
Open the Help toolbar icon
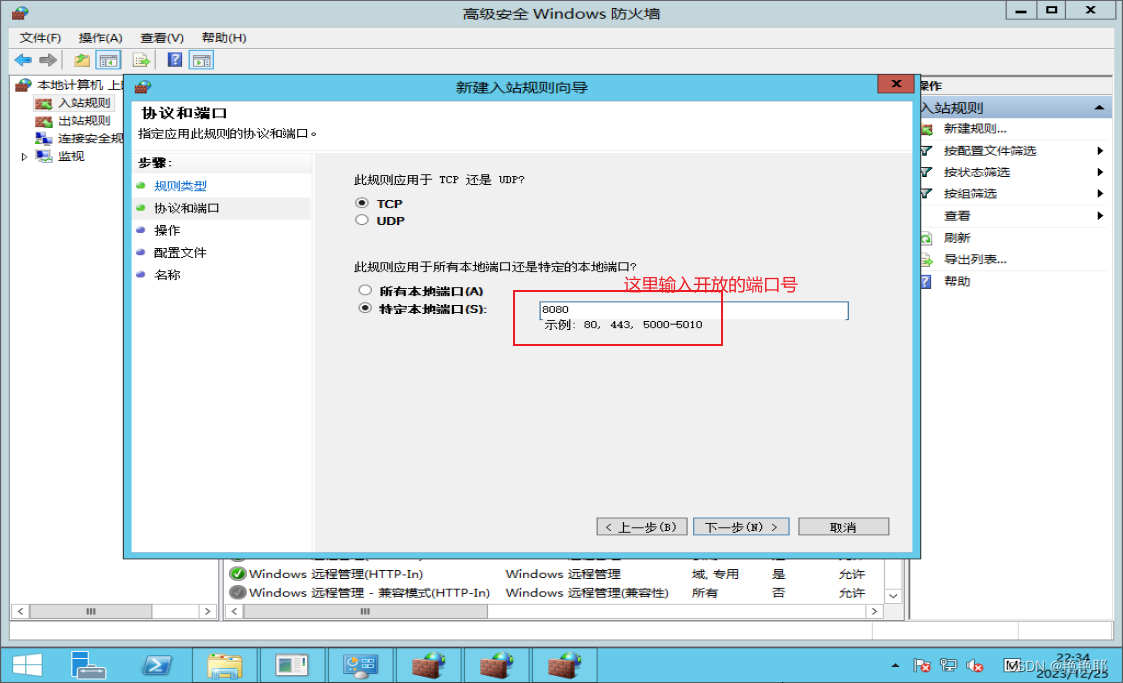click(x=175, y=60)
